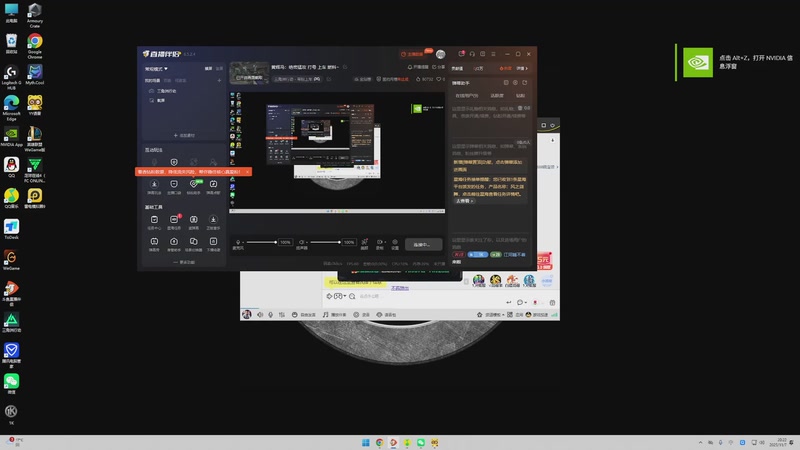Toggle the microphone icon in the back window's bottom bar

(x=271, y=315)
